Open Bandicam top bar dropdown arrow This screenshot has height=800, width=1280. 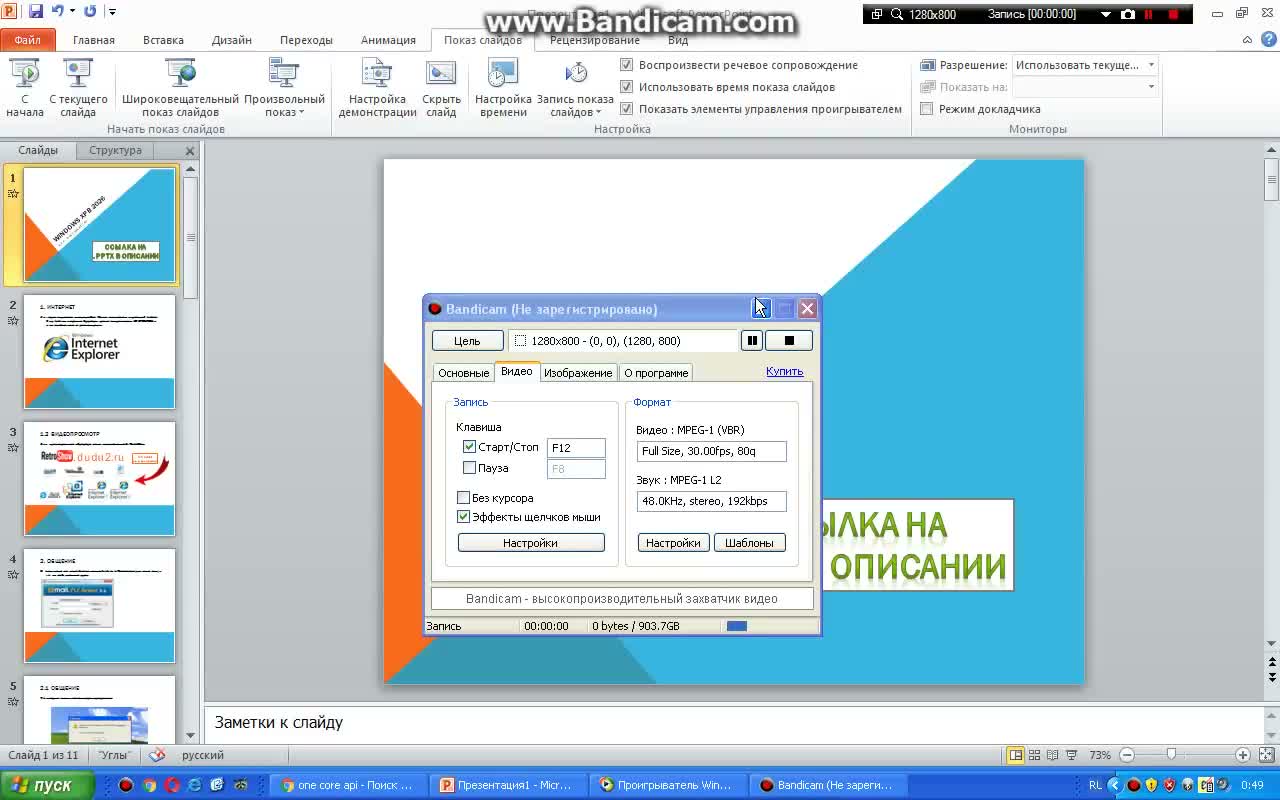(x=1106, y=14)
